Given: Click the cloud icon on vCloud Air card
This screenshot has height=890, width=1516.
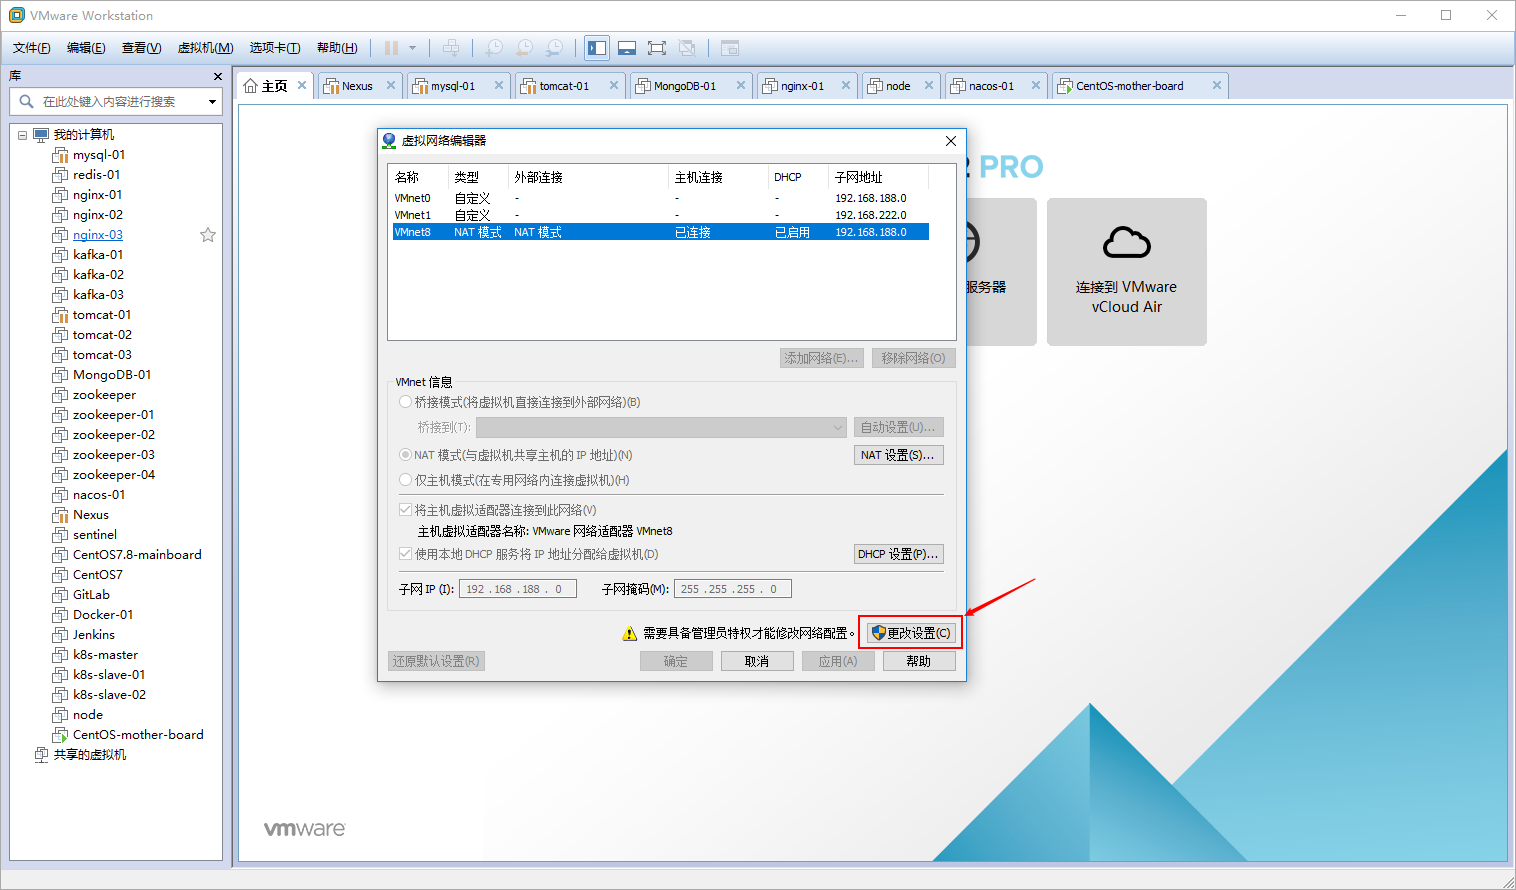Looking at the screenshot, I should click(x=1127, y=242).
